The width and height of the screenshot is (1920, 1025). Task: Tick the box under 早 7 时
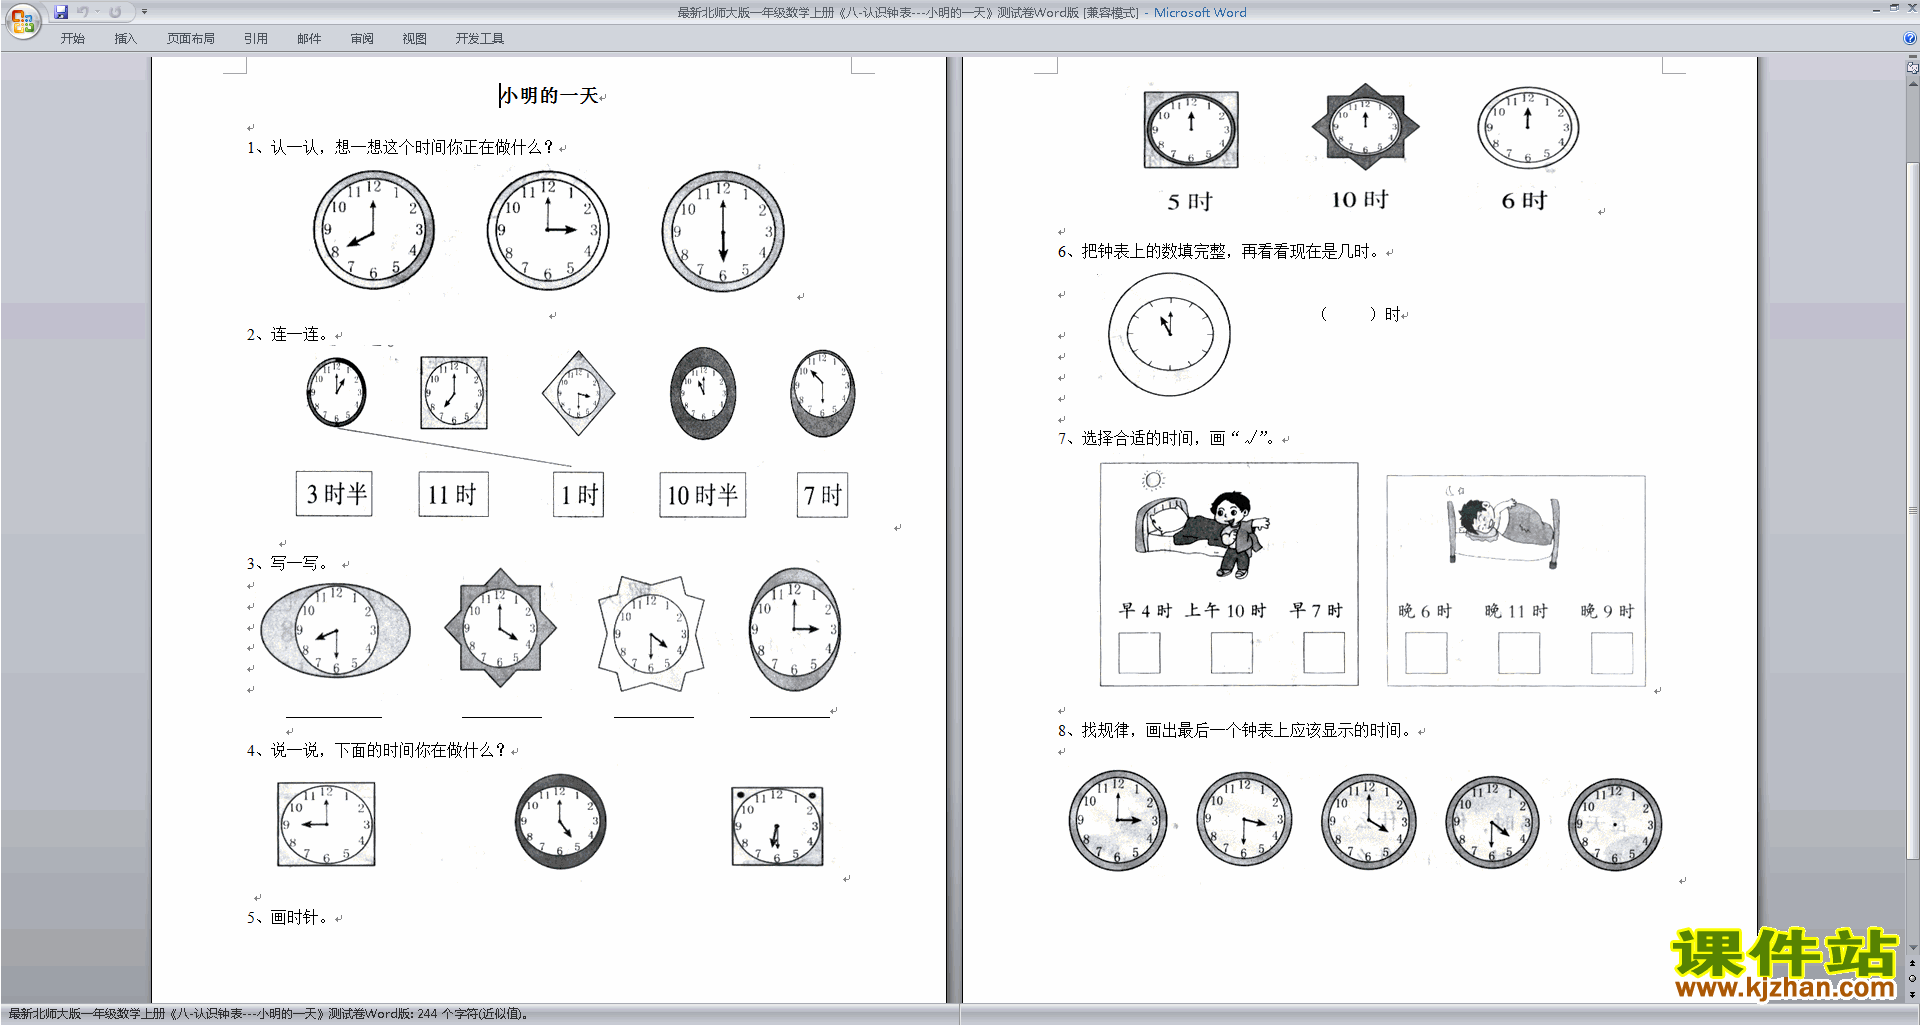pos(1324,653)
